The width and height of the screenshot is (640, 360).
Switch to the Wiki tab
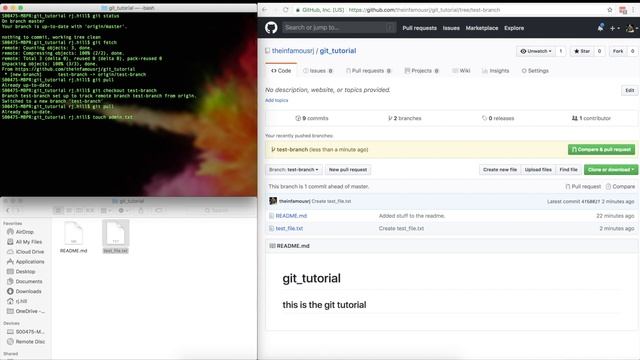[461, 71]
